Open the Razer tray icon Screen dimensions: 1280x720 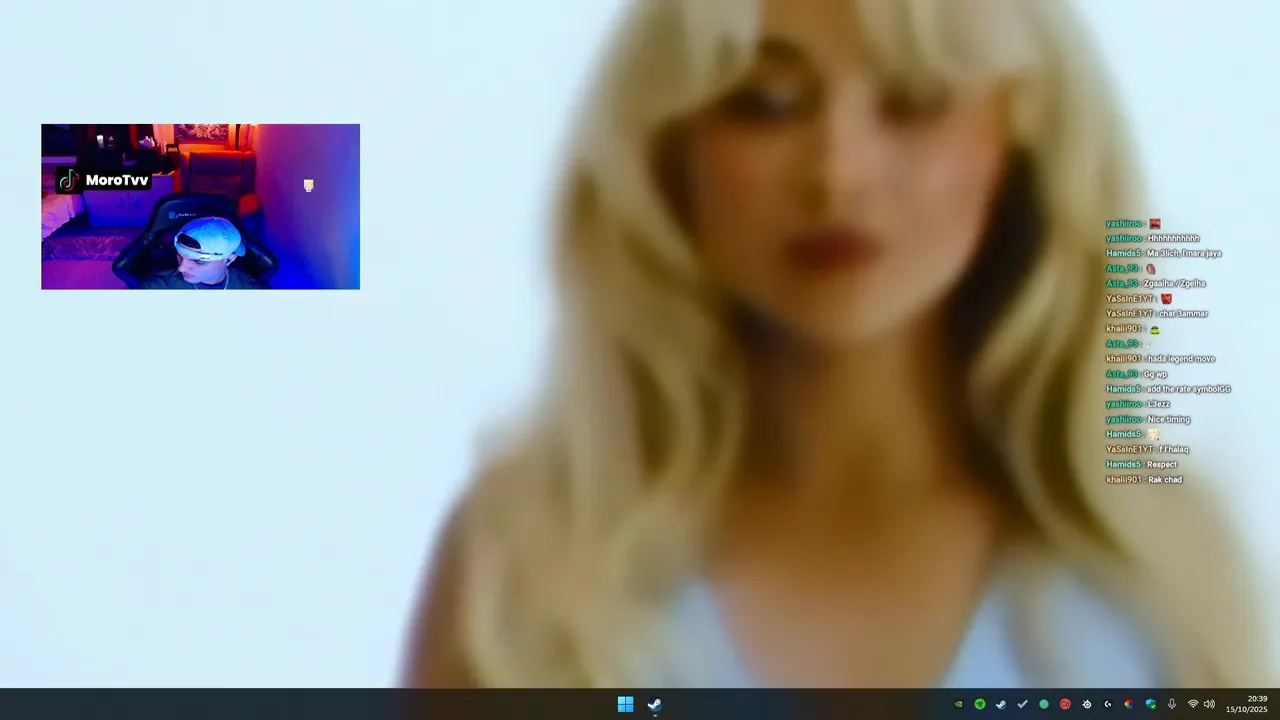980,704
